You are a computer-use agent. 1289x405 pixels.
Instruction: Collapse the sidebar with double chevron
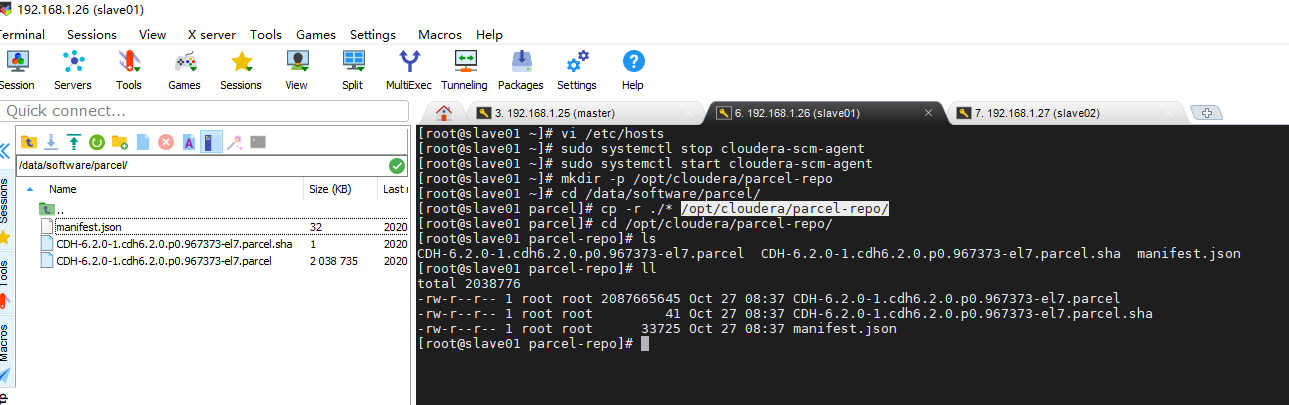[5, 152]
